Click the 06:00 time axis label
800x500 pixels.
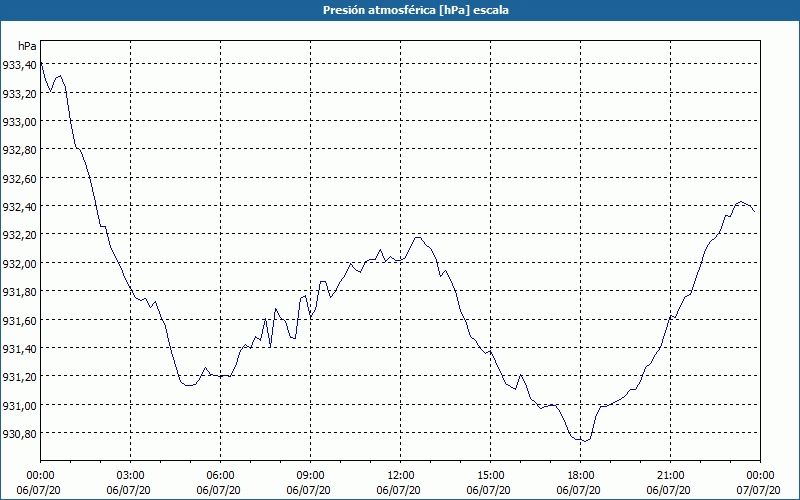[x=220, y=476]
